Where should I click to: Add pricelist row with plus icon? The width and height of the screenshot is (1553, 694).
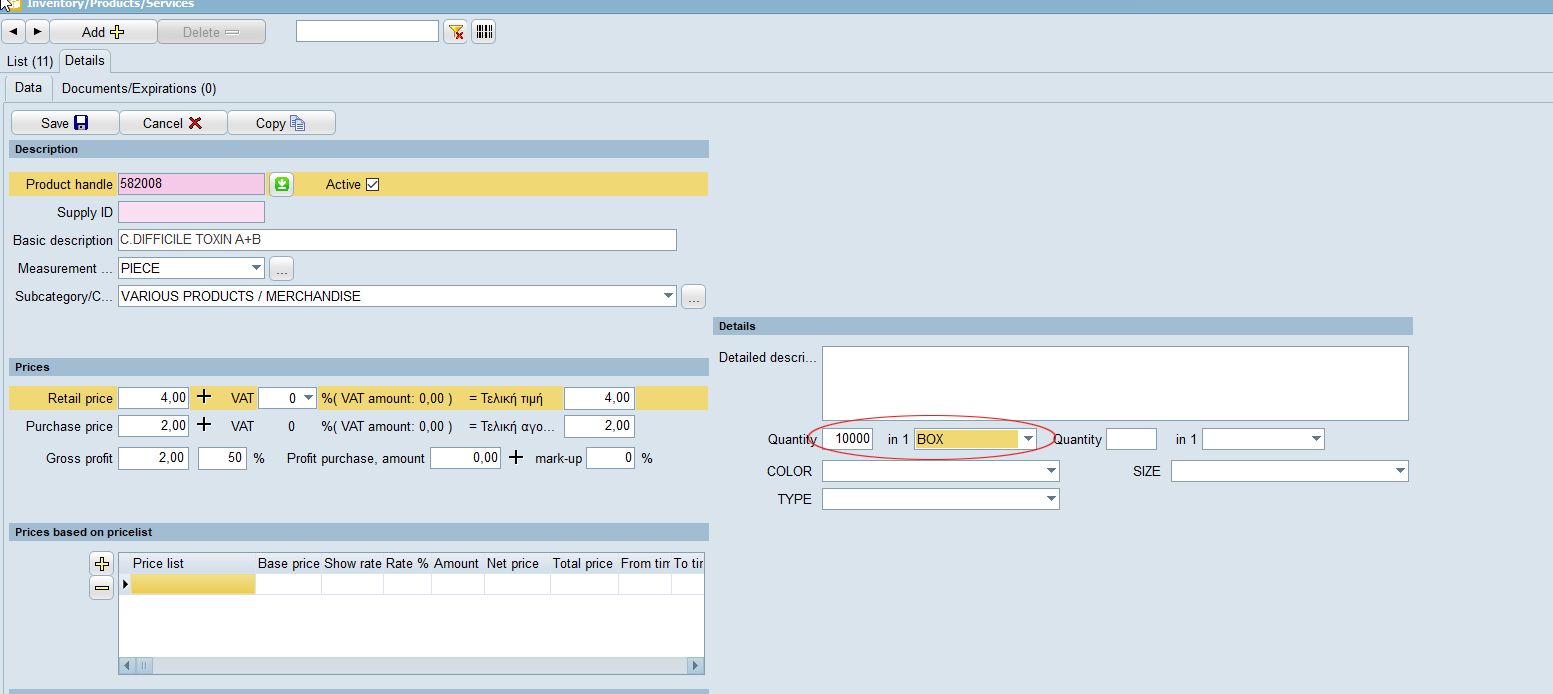click(x=101, y=564)
